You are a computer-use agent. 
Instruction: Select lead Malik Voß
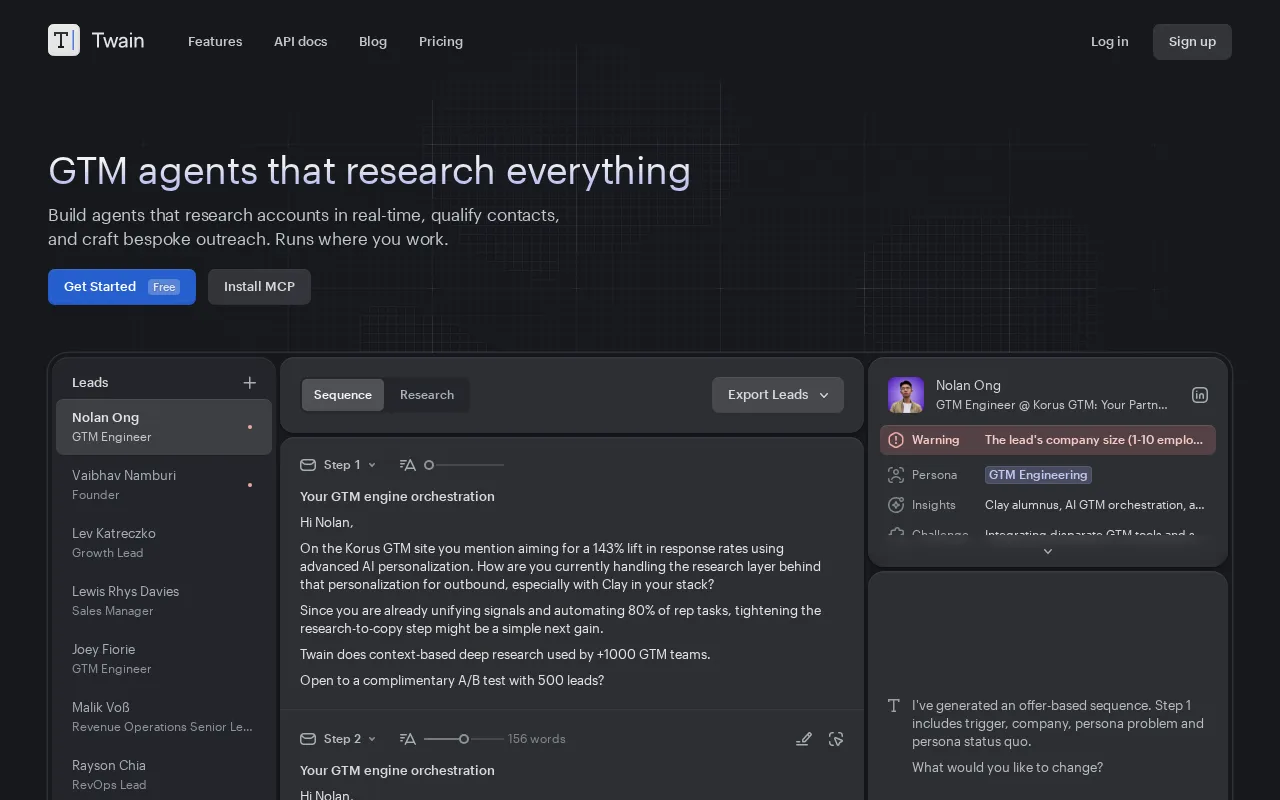click(x=164, y=717)
